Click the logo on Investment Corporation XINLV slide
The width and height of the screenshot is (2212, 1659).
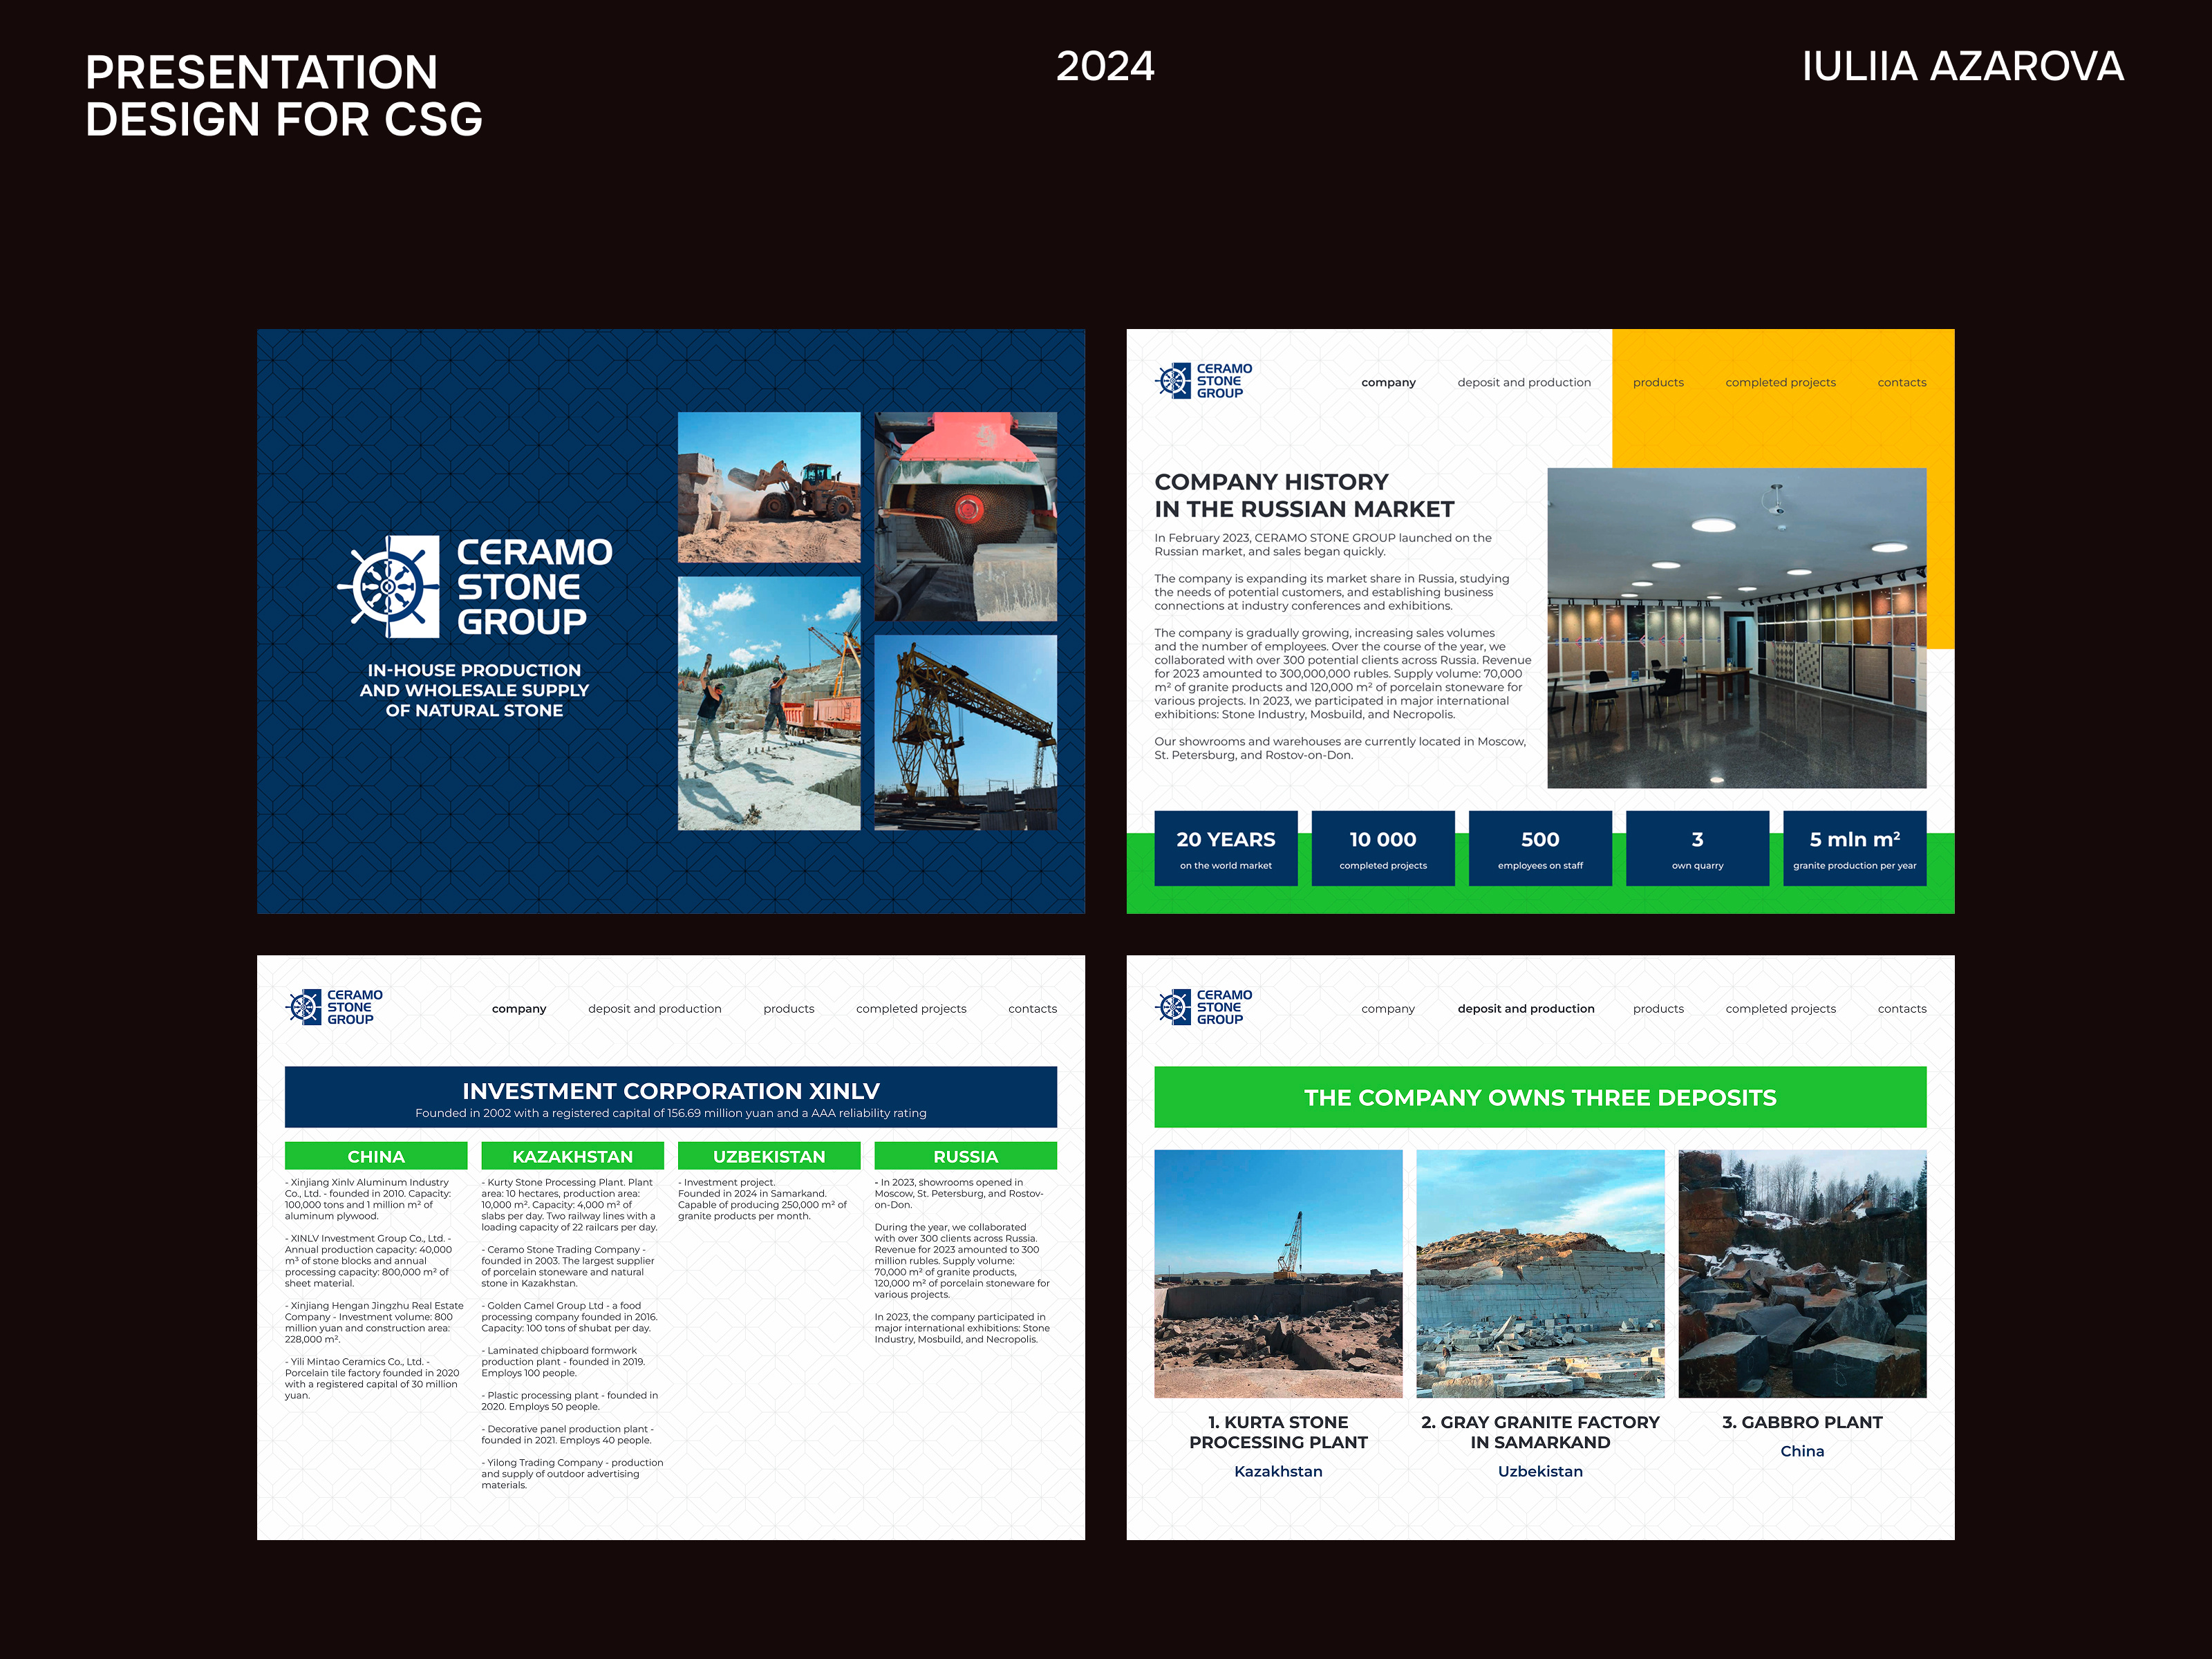tap(334, 1007)
